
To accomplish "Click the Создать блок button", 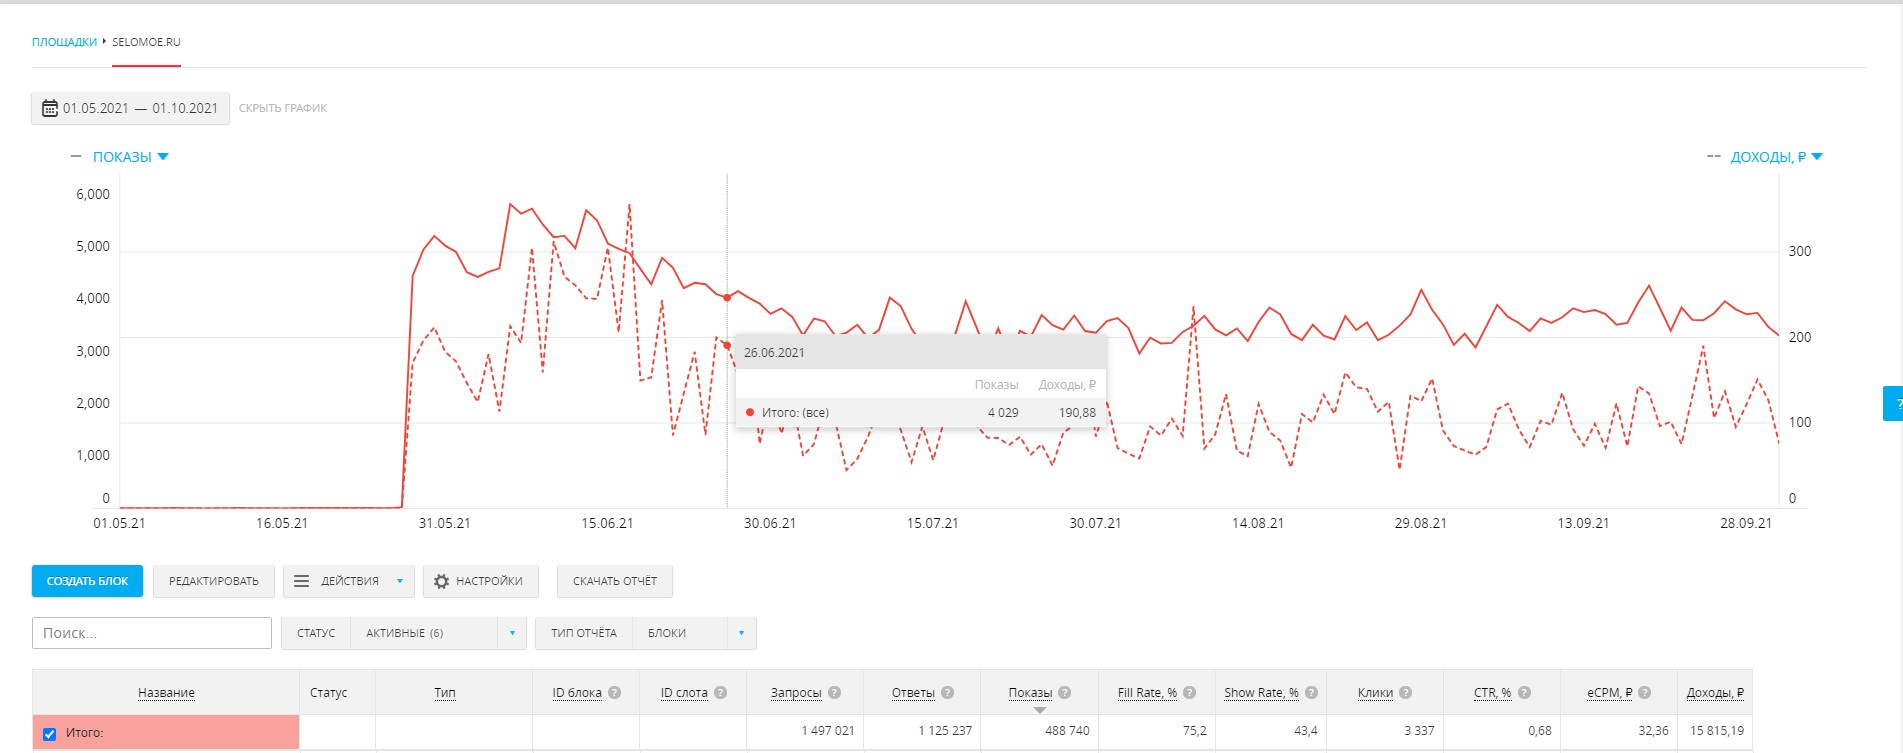I will pyautogui.click(x=87, y=581).
